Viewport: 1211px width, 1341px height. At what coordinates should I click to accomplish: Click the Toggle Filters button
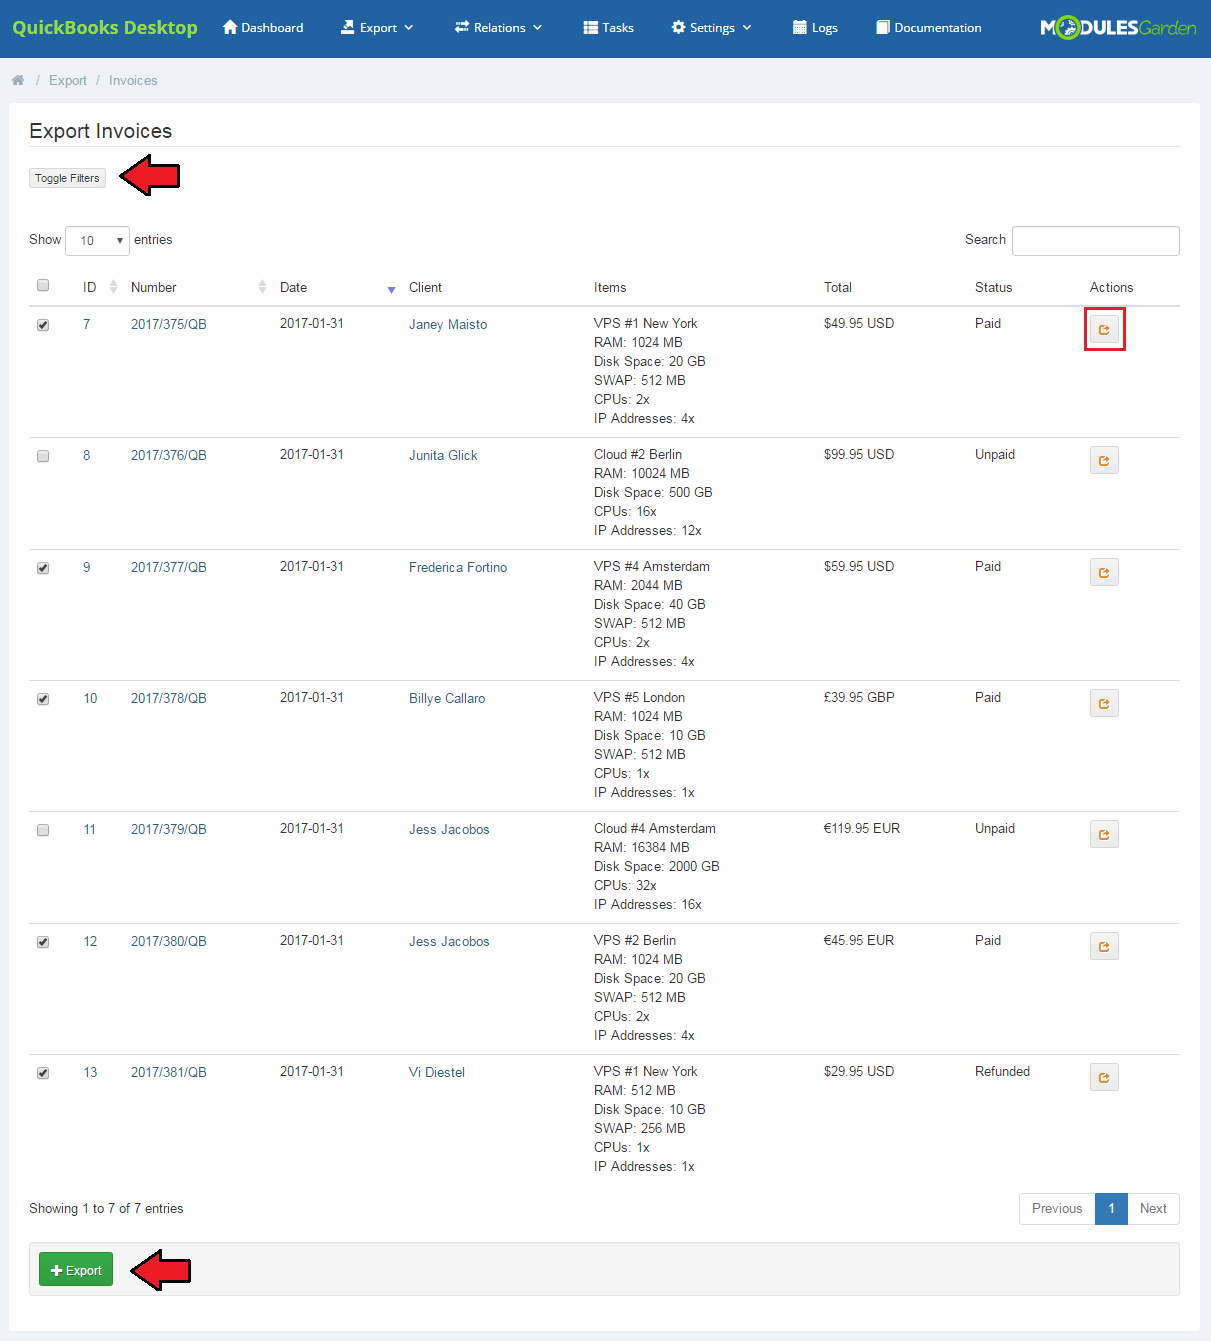(x=67, y=178)
